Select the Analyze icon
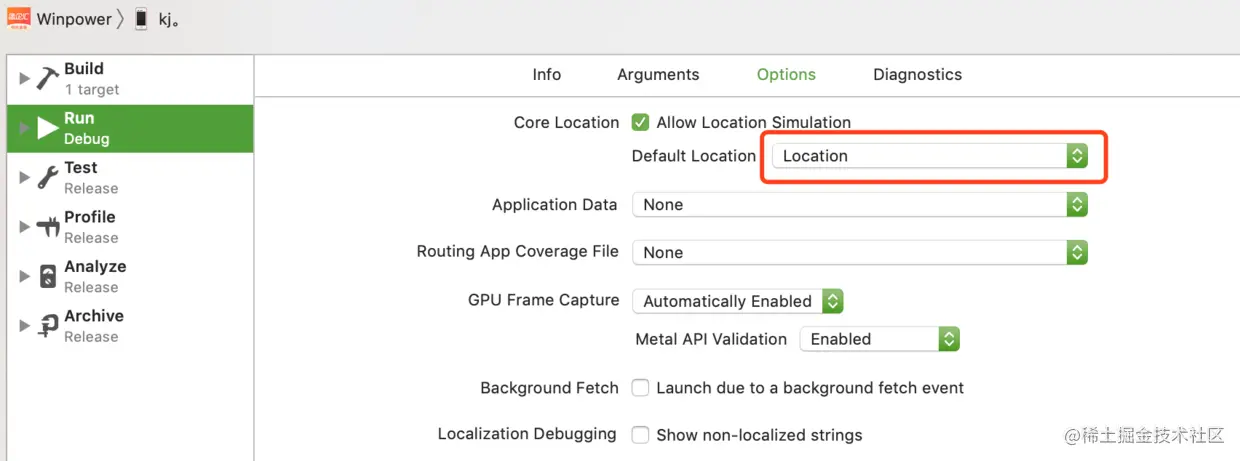Viewport: 1240px width, 461px height. tap(48, 276)
